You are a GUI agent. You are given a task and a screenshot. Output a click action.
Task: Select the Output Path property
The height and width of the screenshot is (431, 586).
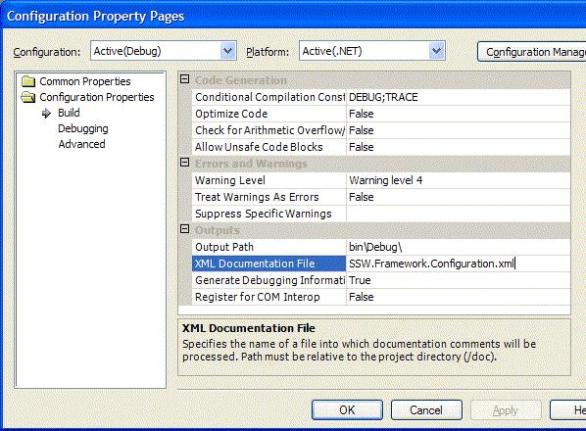click(269, 247)
